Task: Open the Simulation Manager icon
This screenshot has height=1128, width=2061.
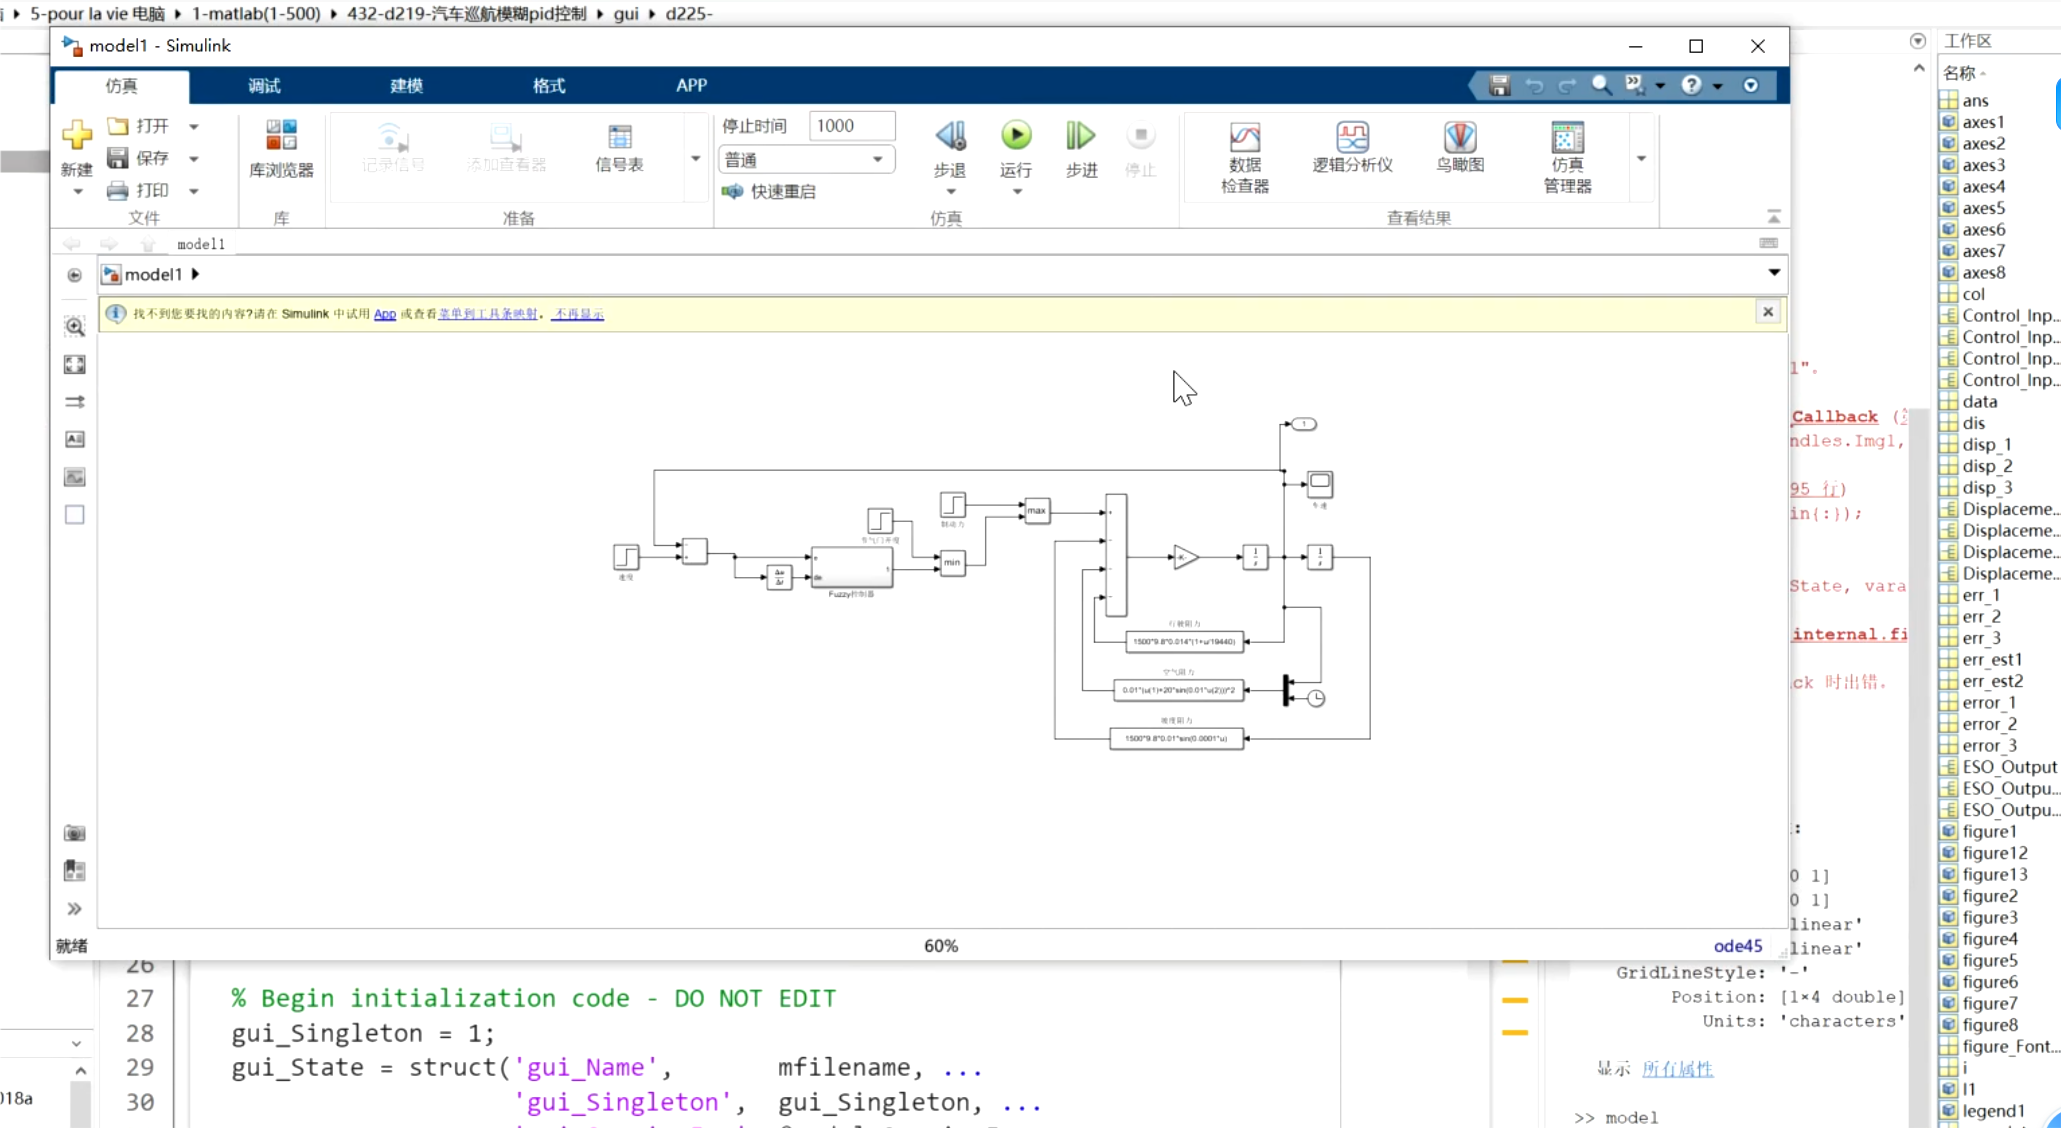Action: (x=1567, y=138)
